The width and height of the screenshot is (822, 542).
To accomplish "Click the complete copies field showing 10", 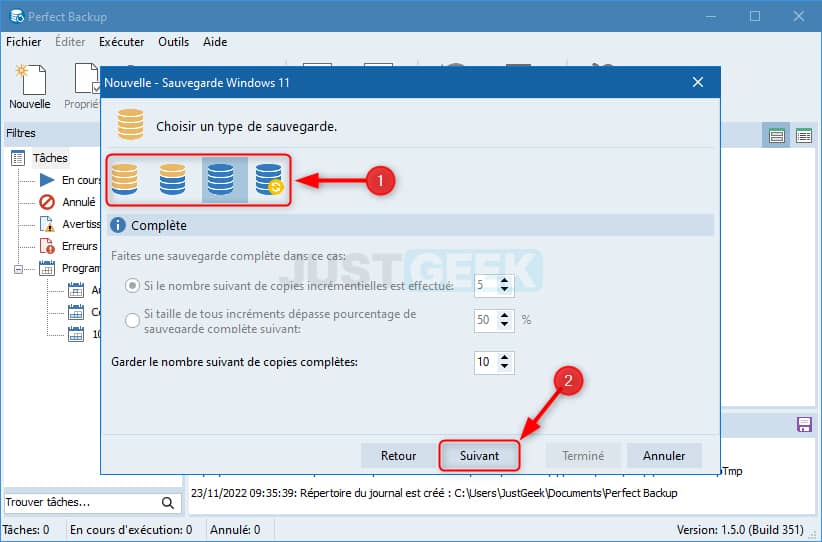I will coord(486,362).
